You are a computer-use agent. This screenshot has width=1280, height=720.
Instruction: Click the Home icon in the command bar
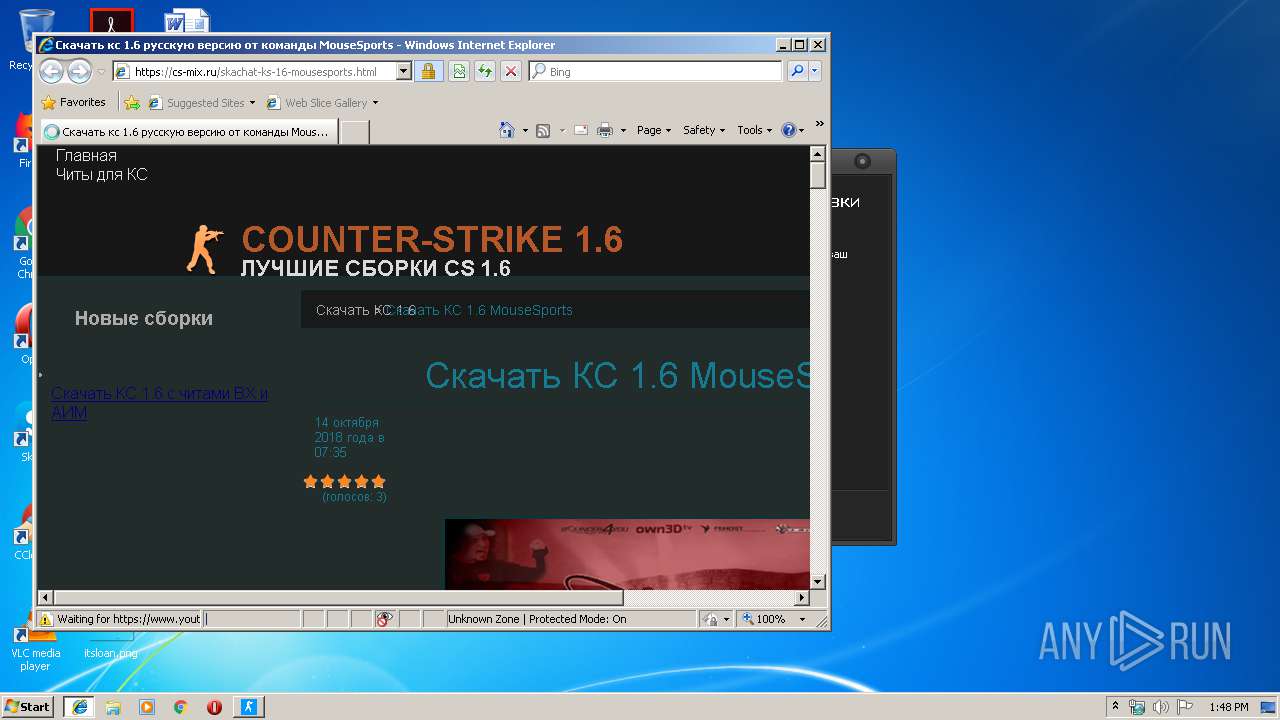click(507, 130)
